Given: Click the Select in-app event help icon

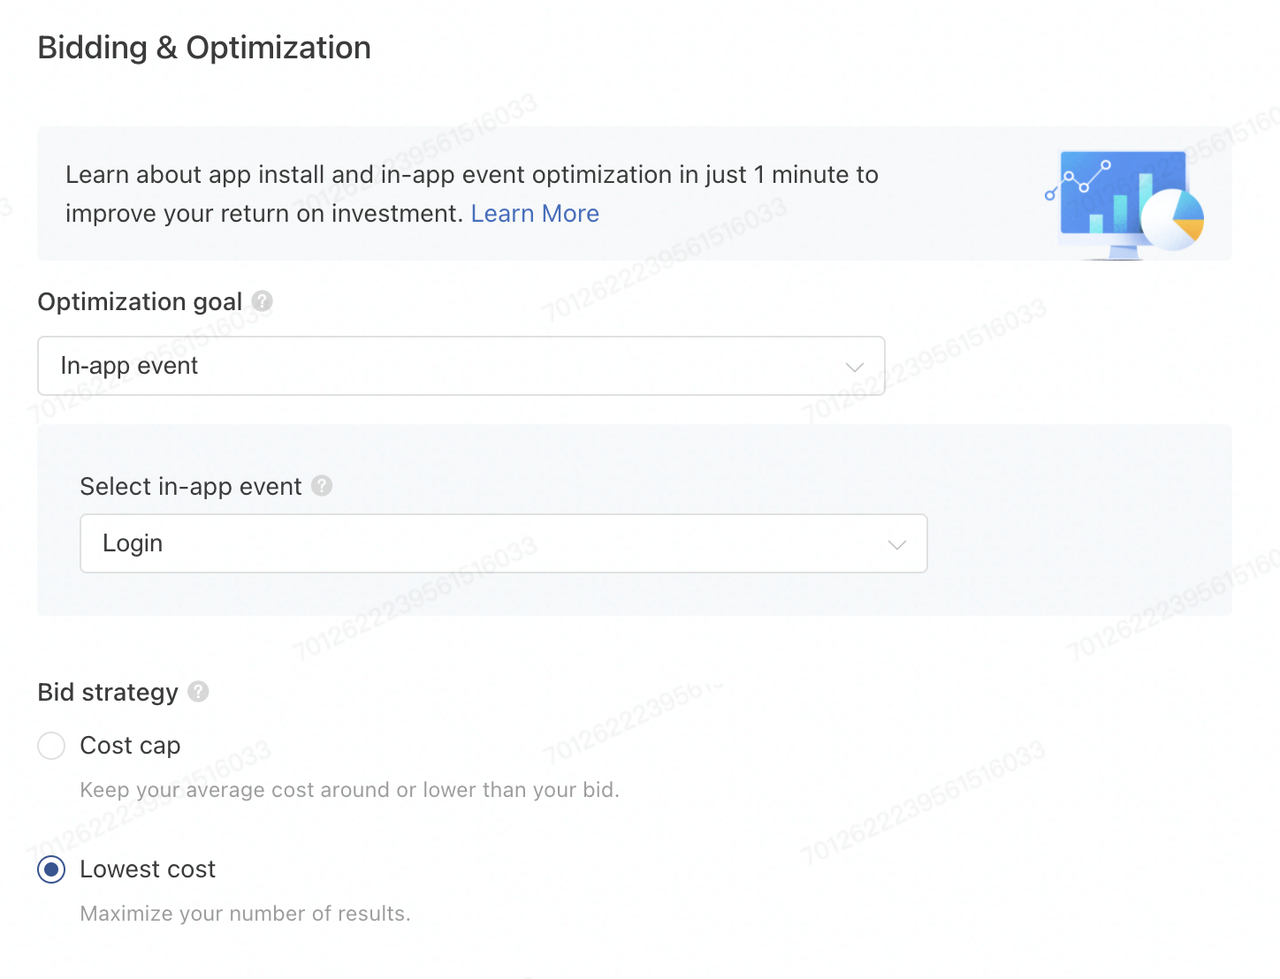Looking at the screenshot, I should [x=321, y=486].
